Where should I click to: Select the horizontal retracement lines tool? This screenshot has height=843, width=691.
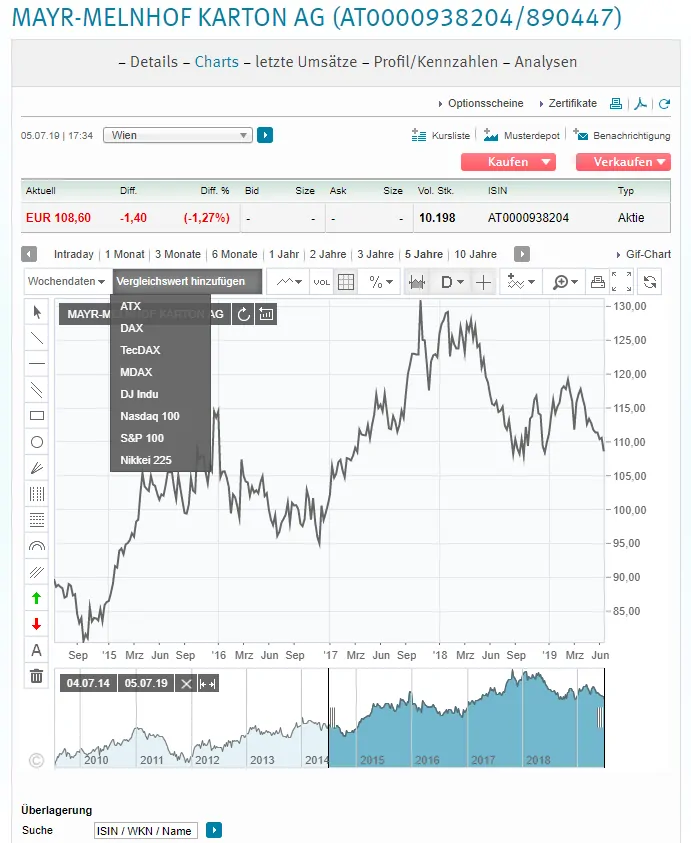click(x=37, y=519)
